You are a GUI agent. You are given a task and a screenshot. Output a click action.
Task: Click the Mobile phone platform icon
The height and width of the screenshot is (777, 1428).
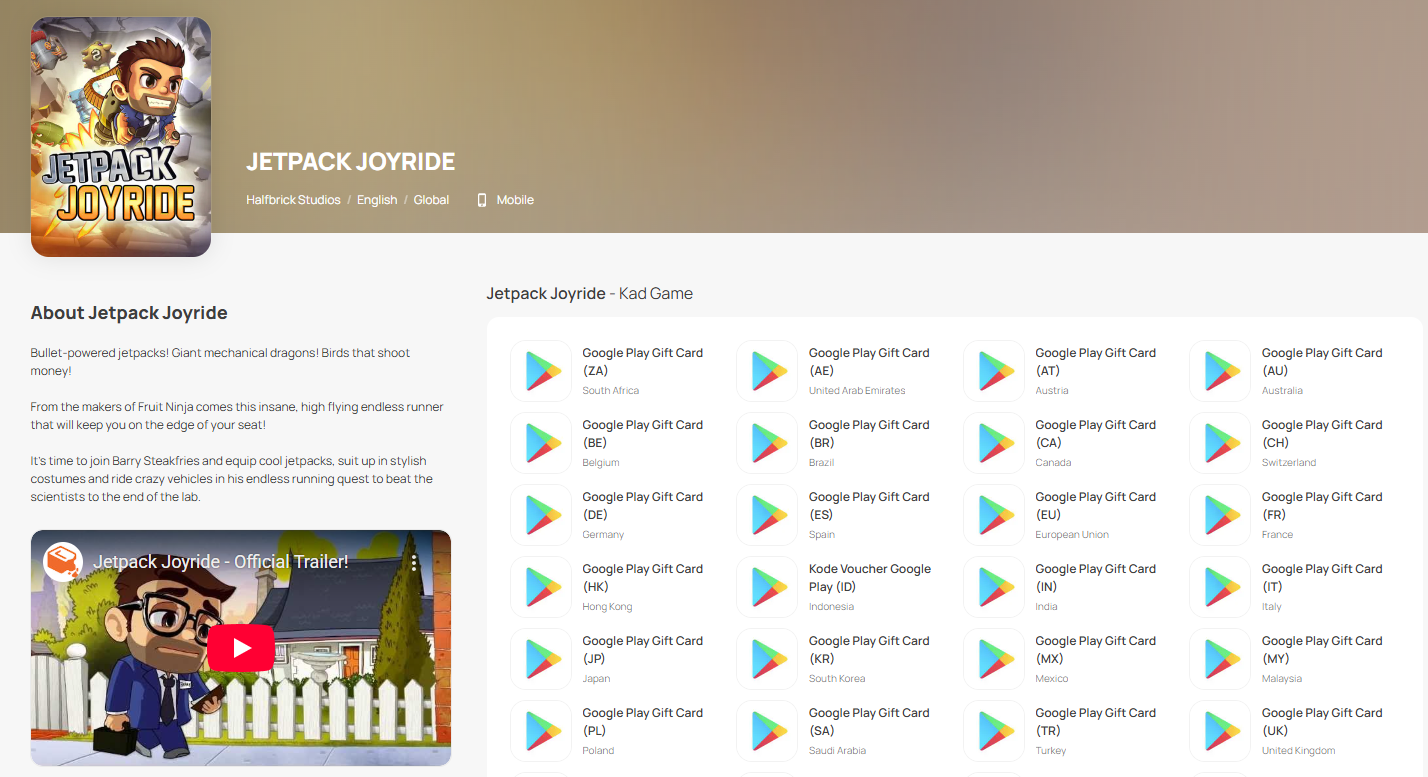click(x=482, y=200)
